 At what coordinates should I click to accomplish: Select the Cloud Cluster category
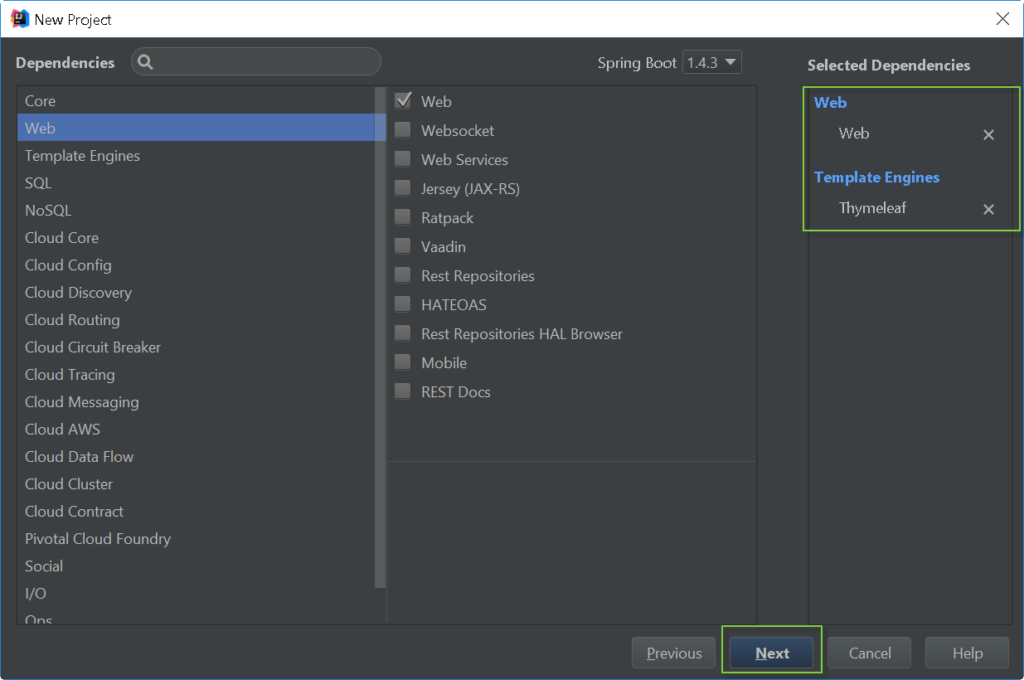coord(197,484)
